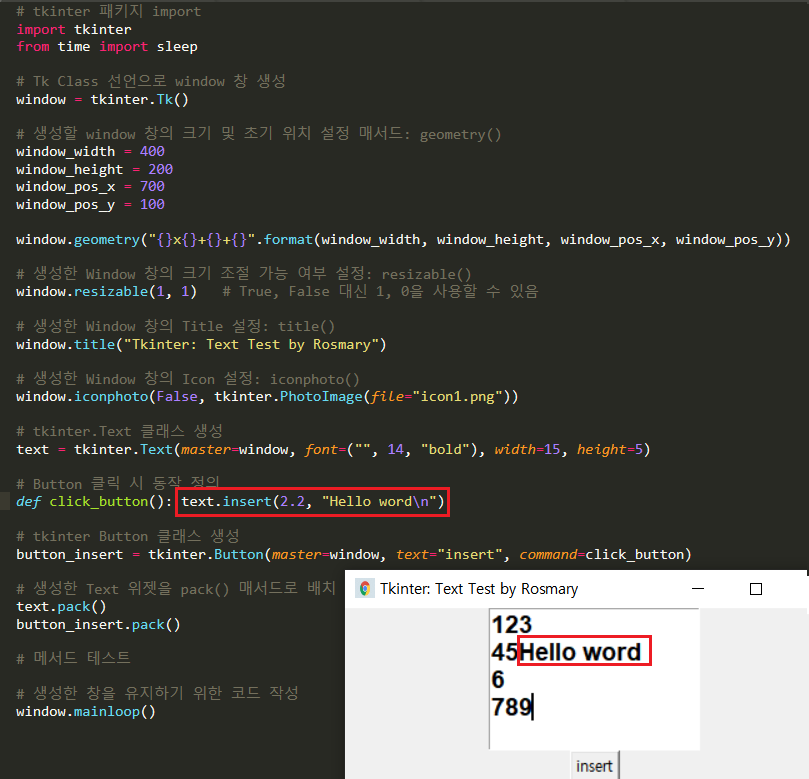Click the 'window.geometry' code line
The width and height of the screenshot is (809, 779).
point(403,239)
